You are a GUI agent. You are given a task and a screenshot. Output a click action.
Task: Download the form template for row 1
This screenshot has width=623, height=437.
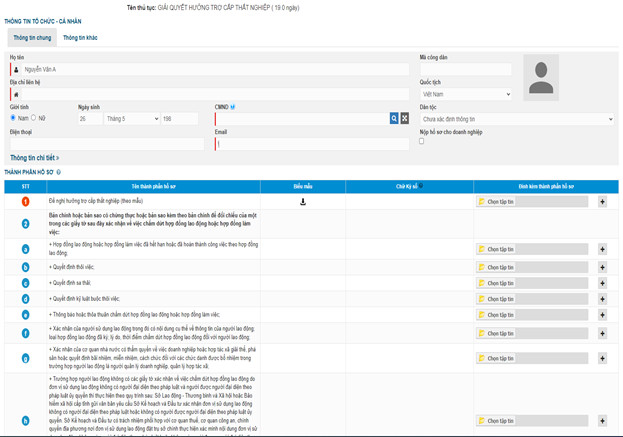303,202
